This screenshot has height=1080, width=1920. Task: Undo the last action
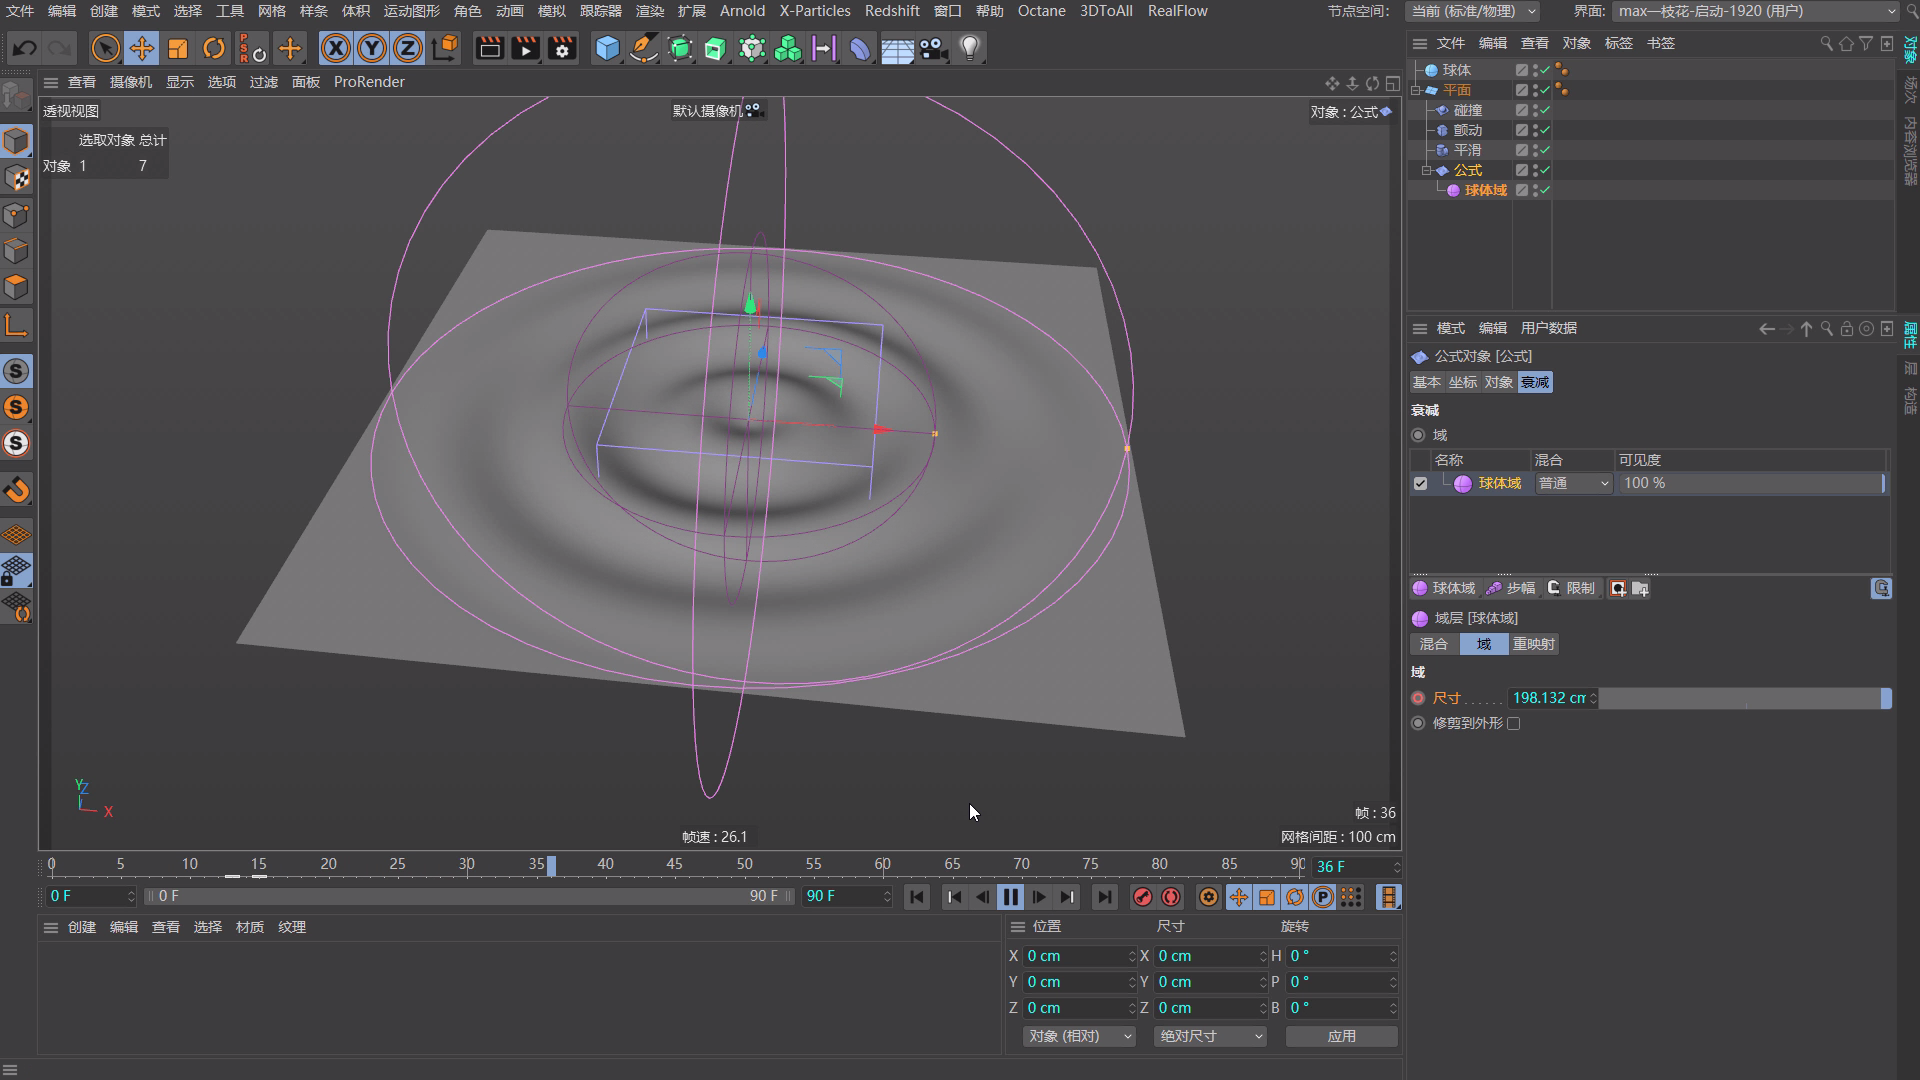click(x=24, y=48)
